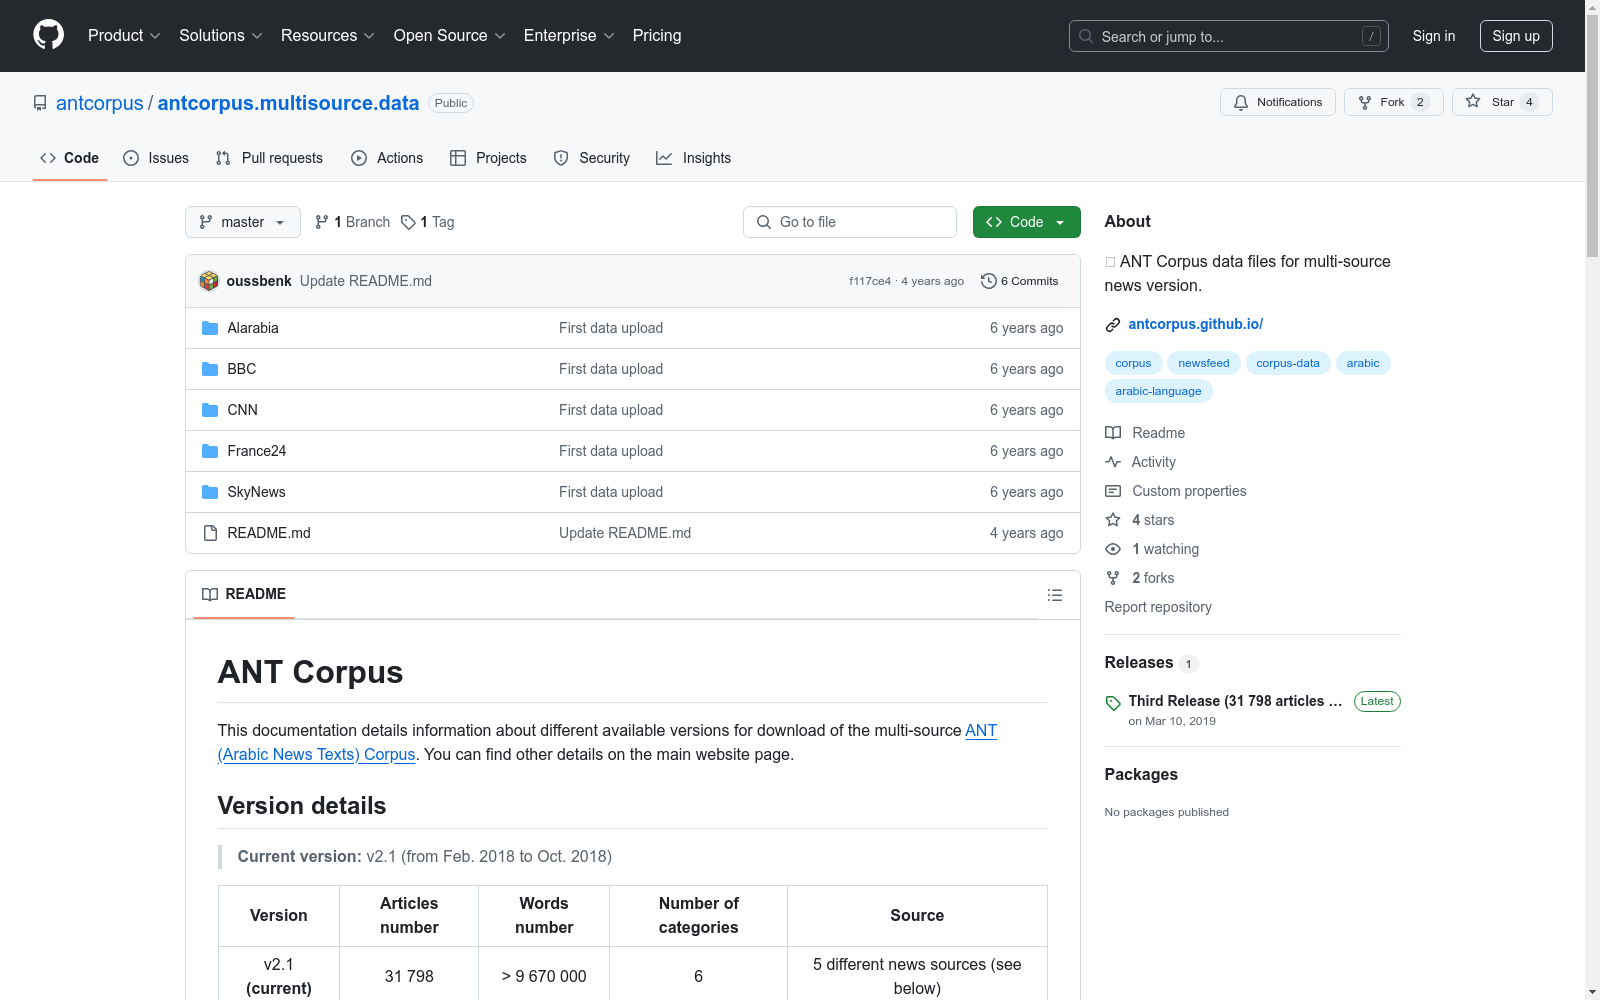Click the book icon next to Readme
Viewport: 1600px width, 1000px height.
coord(1113,433)
